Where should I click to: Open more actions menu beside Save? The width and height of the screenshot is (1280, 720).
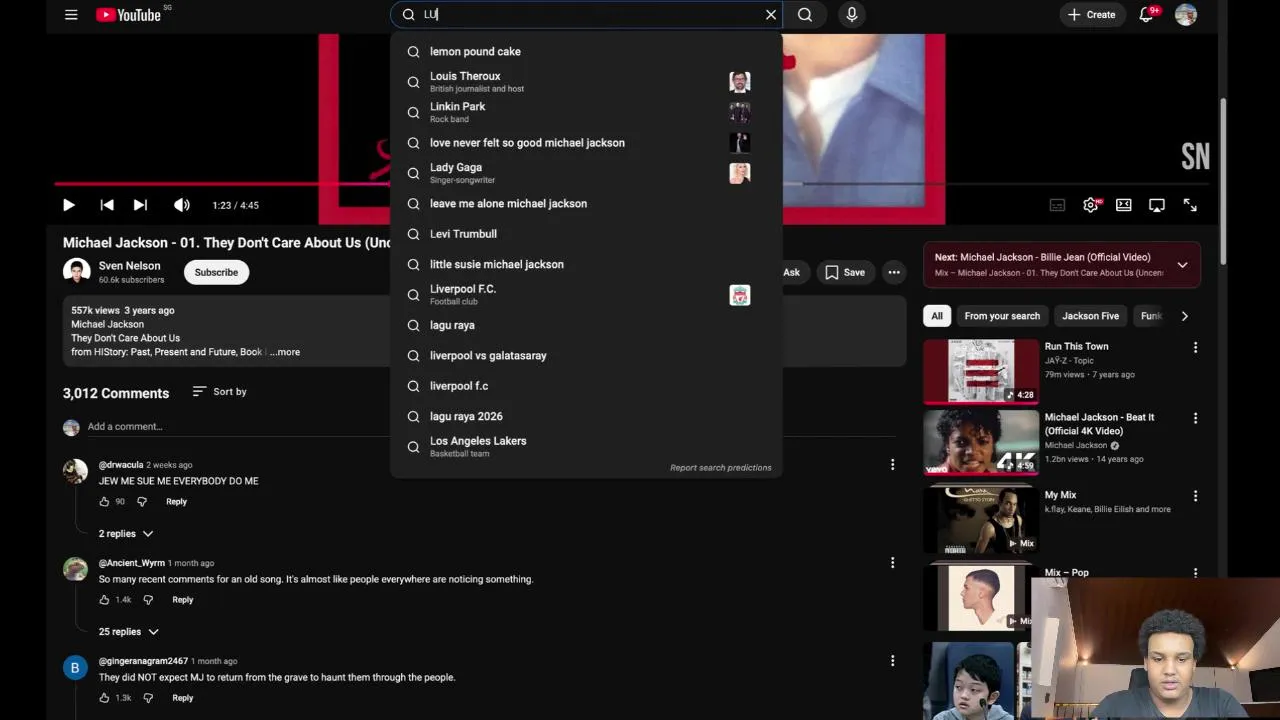tap(894, 272)
